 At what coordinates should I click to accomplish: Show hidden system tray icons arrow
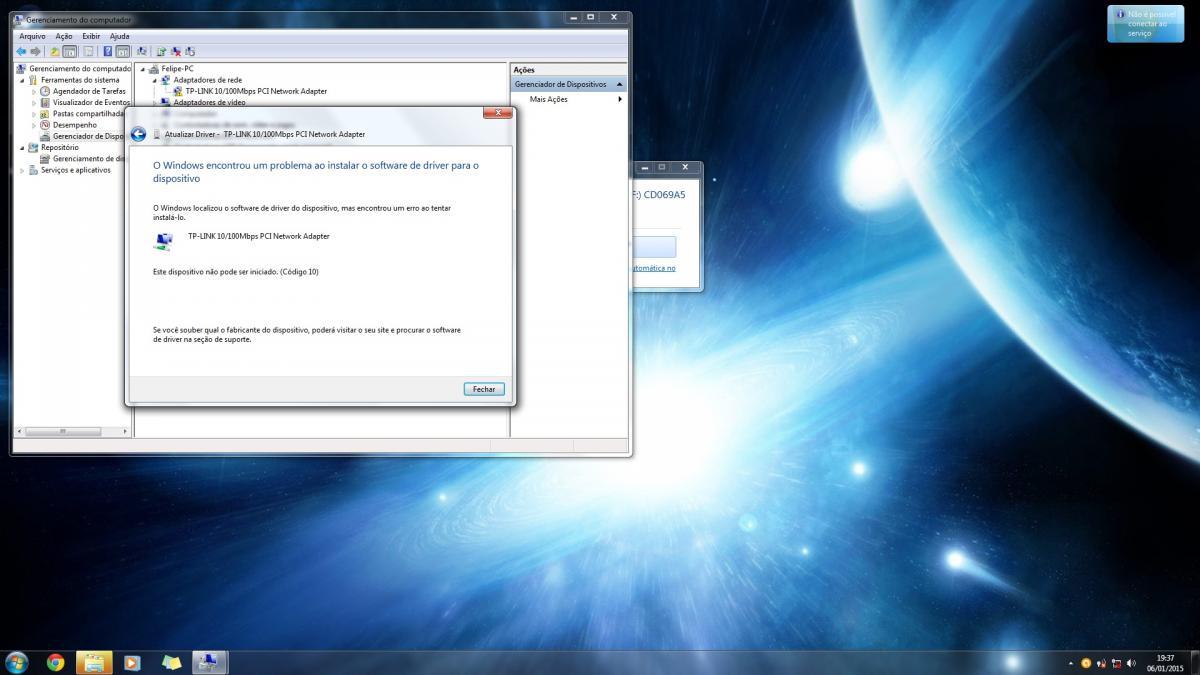[x=1071, y=663]
